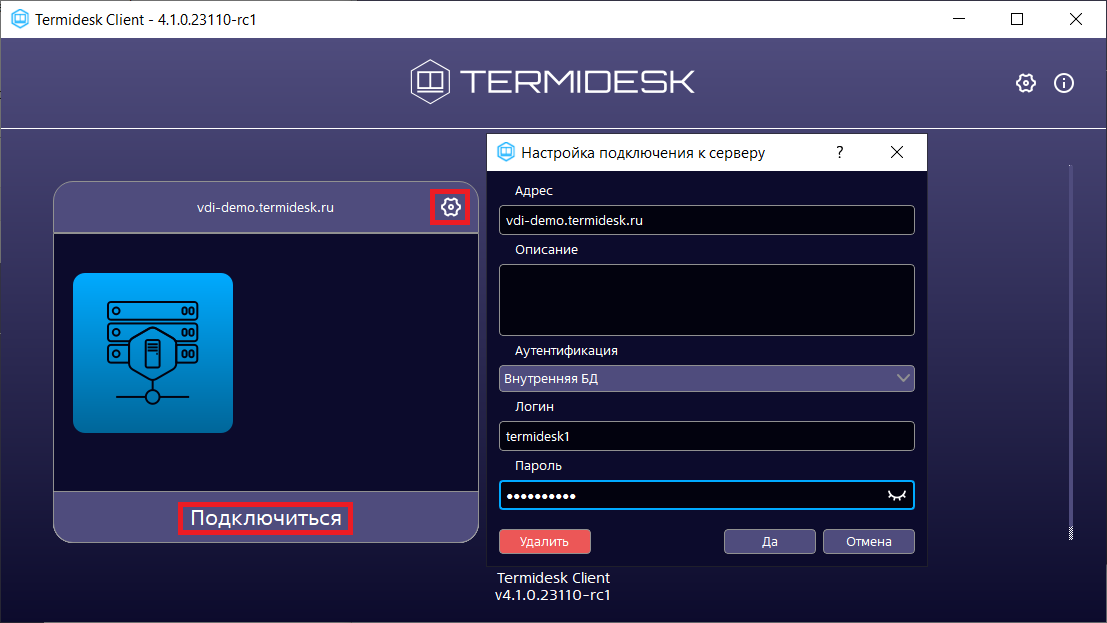Click the dialog title bar Termidesk icon

(506, 153)
